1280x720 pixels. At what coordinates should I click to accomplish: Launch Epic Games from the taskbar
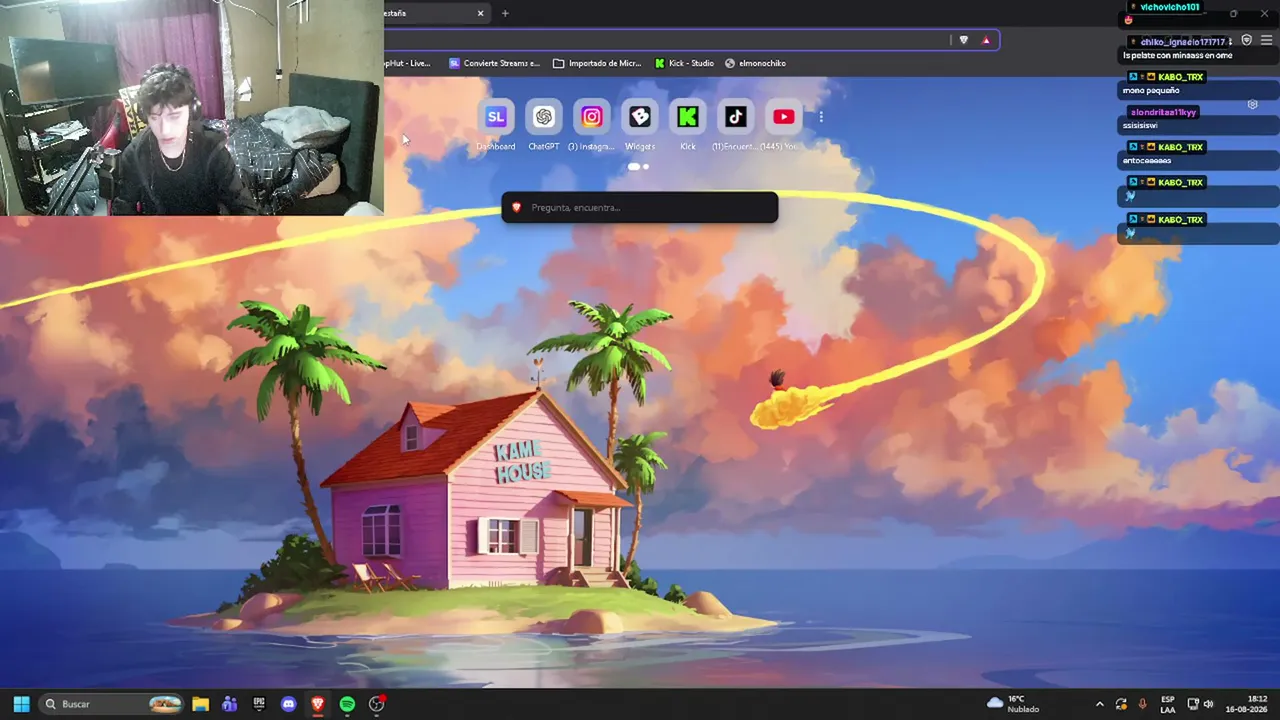(259, 704)
